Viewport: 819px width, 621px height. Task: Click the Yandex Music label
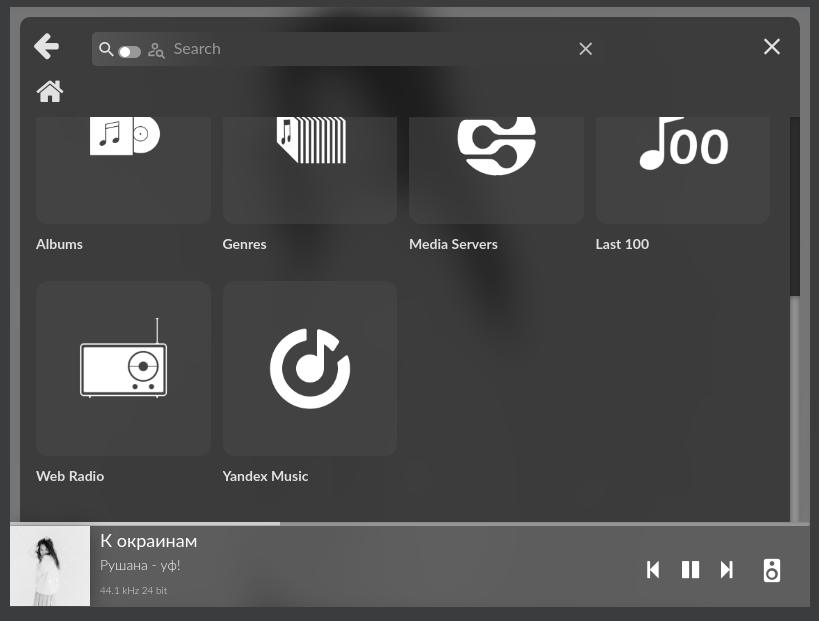[x=265, y=476]
